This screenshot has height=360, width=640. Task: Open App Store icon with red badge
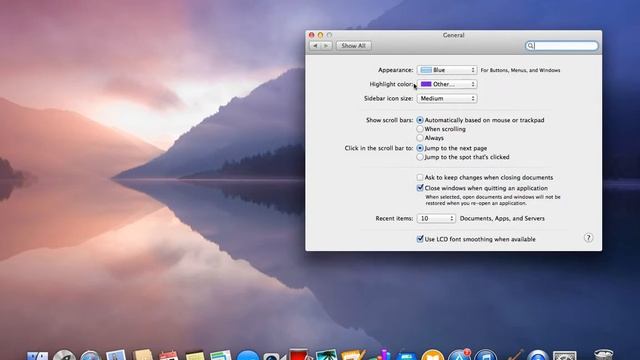pos(459,355)
